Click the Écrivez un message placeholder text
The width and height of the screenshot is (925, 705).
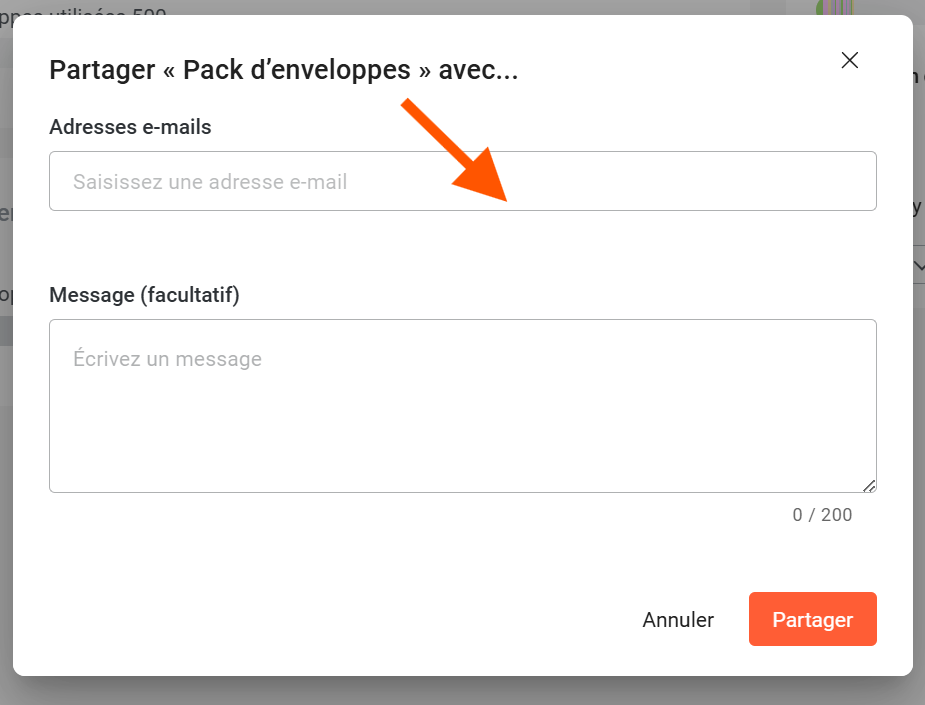pos(167,359)
